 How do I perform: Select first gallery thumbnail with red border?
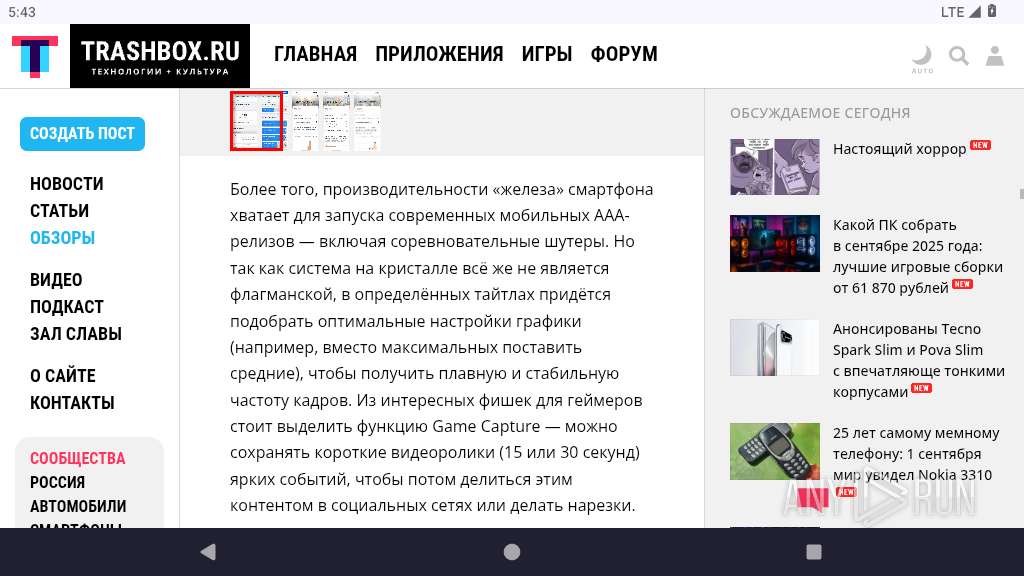point(257,121)
